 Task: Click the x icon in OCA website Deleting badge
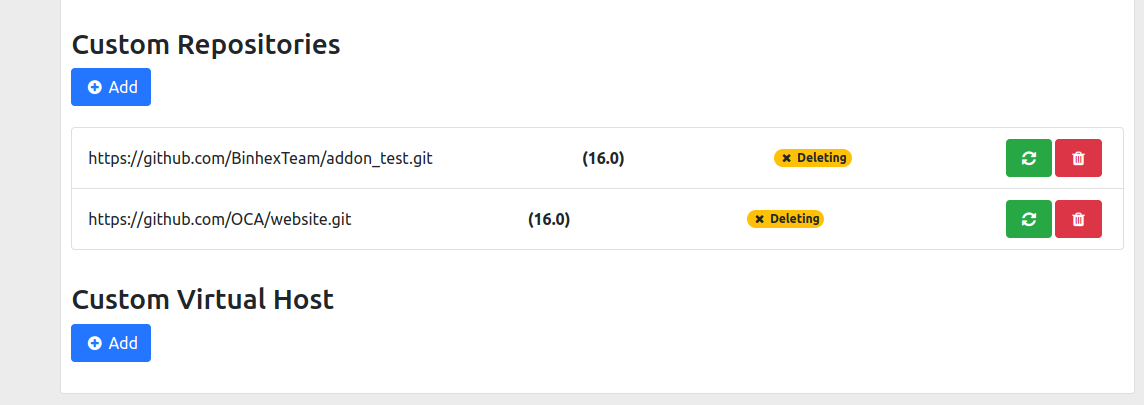pyautogui.click(x=760, y=219)
